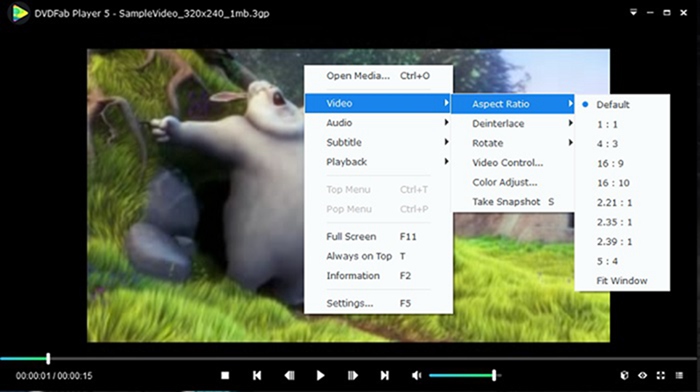
Task: Expand the Playback submenu
Action: pyautogui.click(x=378, y=162)
